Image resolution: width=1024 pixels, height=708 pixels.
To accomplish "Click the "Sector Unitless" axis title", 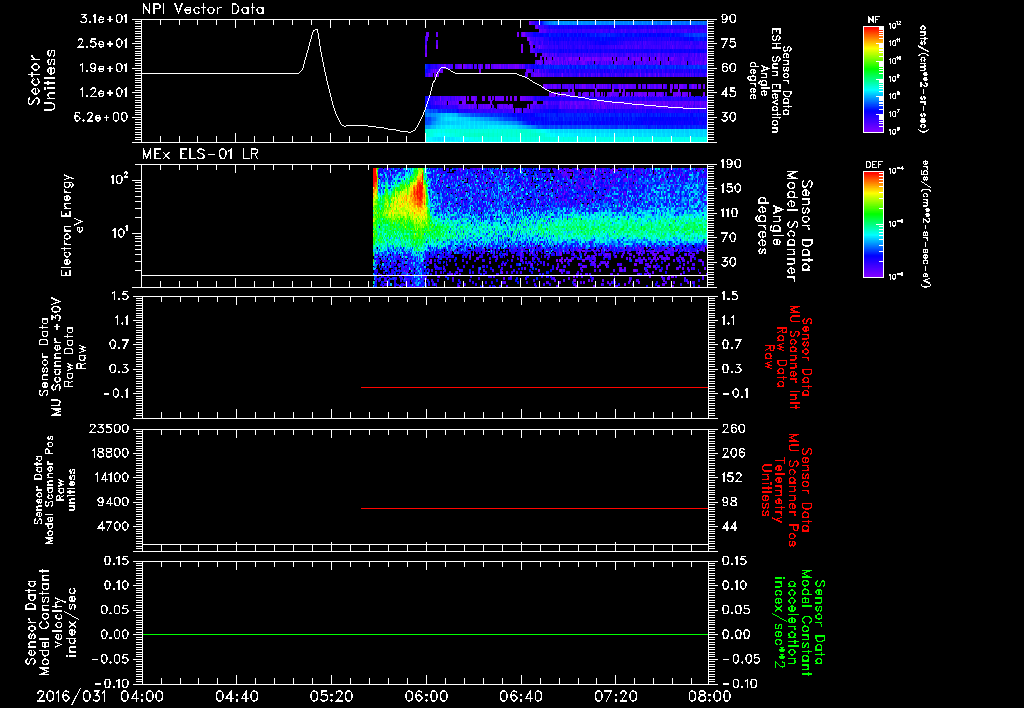I will pyautogui.click(x=42, y=80).
